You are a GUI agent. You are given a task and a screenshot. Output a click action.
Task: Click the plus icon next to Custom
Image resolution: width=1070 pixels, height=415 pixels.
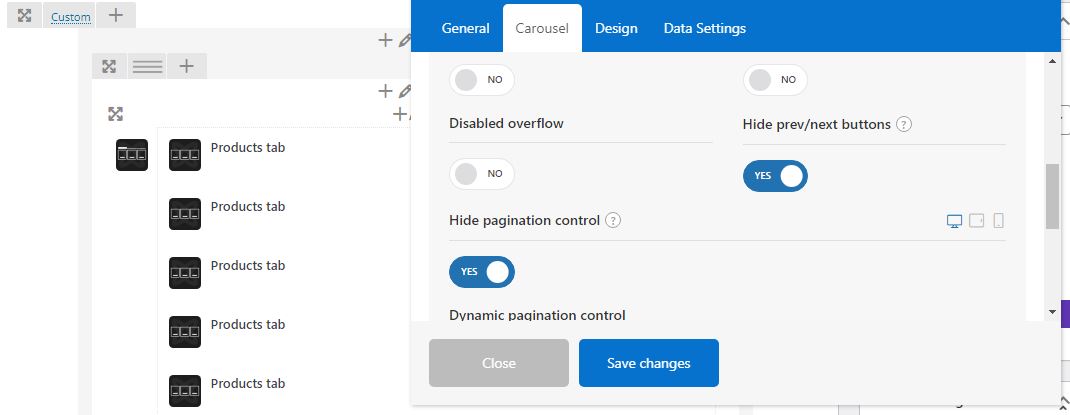(116, 15)
